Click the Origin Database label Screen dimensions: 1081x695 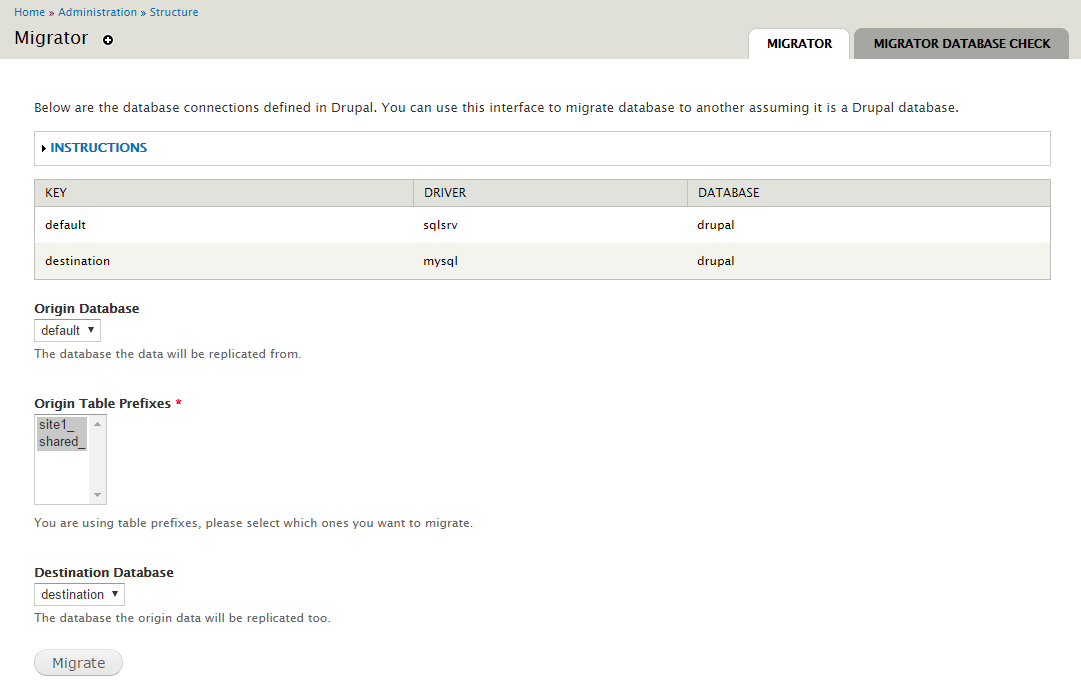(x=87, y=308)
